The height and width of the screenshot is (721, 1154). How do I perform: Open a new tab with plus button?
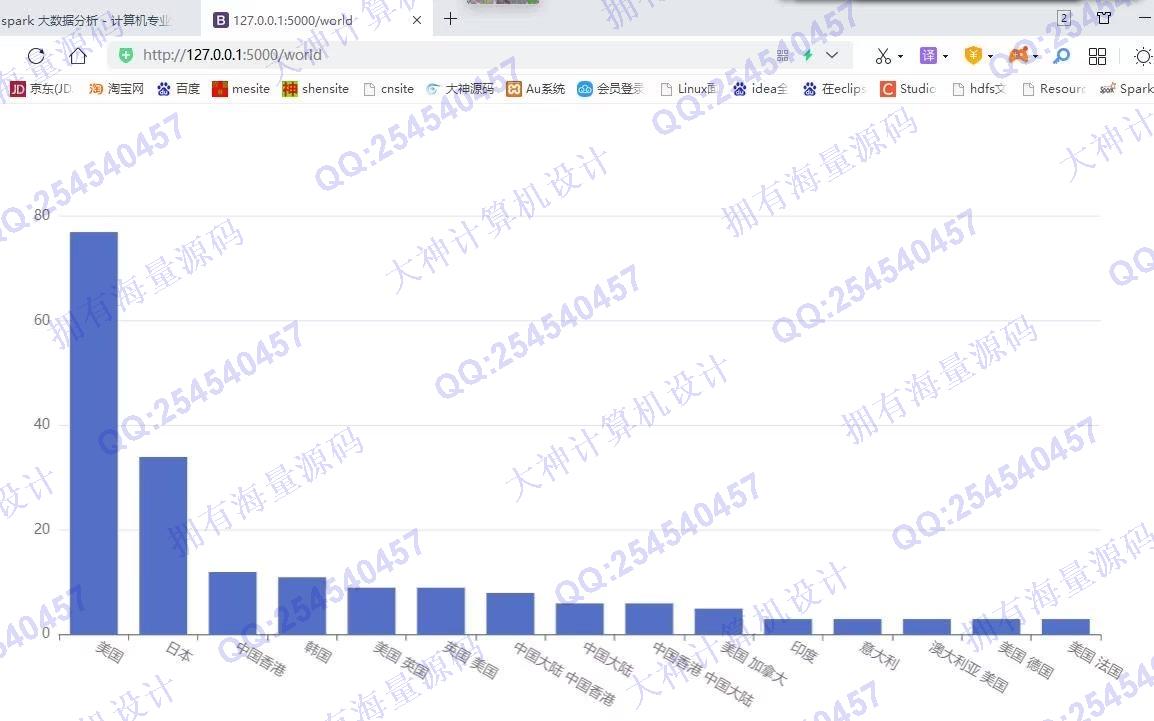coord(450,19)
